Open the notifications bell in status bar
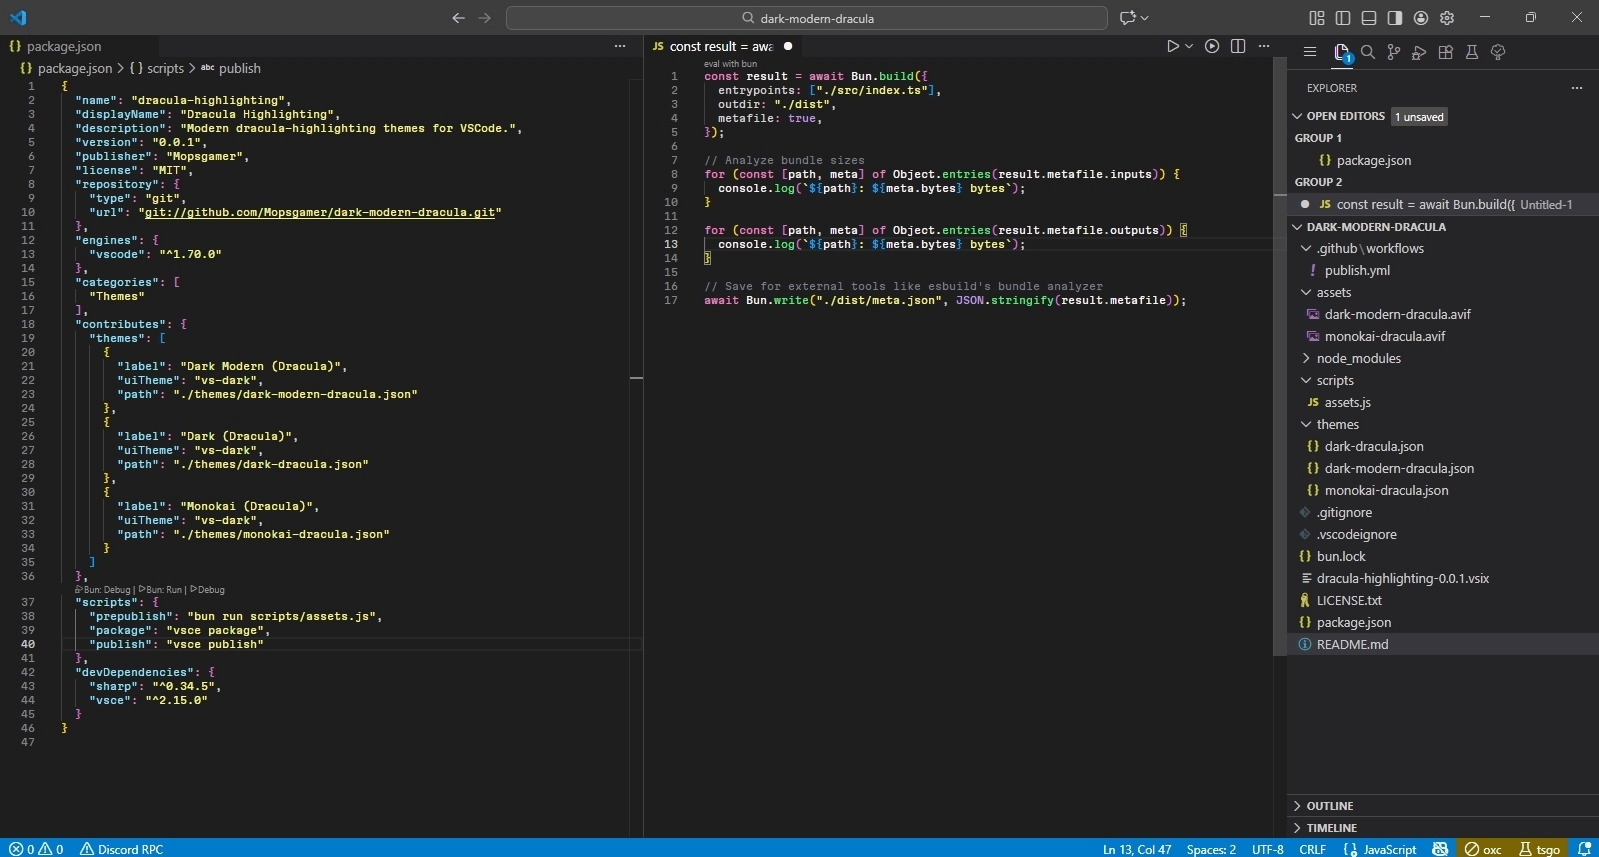Viewport: 1599px width, 857px height. (x=1584, y=849)
